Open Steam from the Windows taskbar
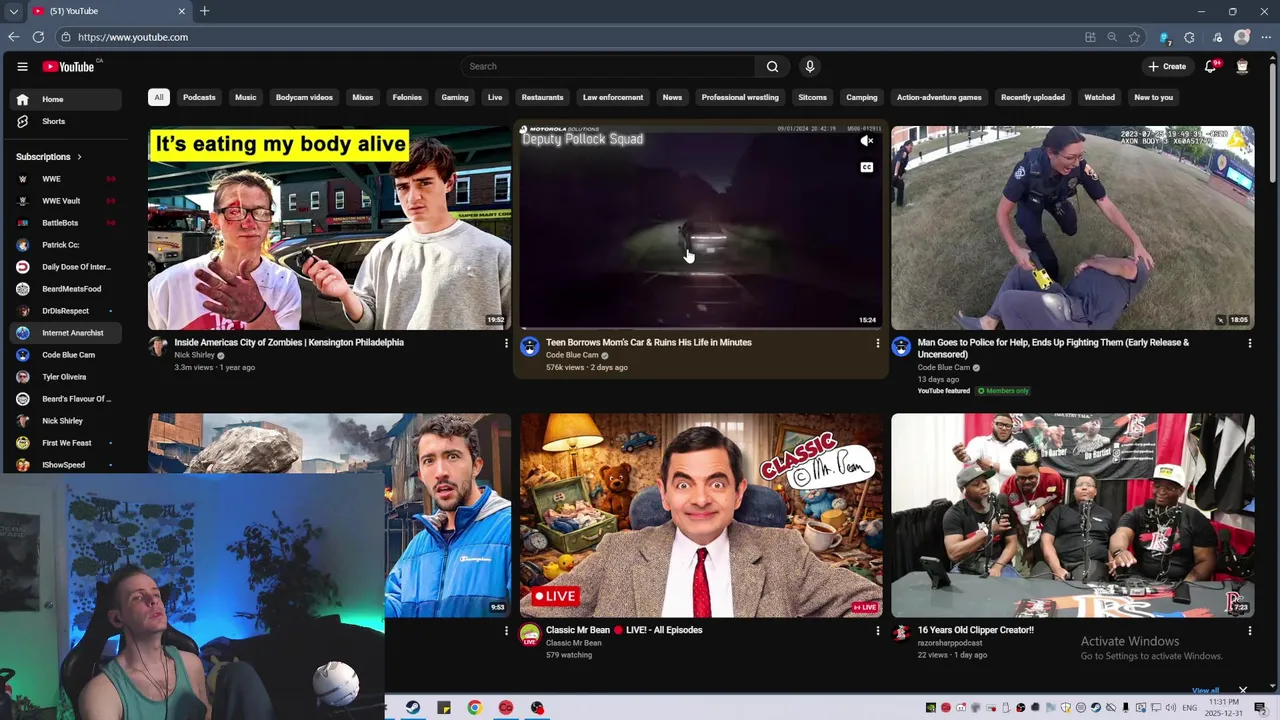 point(412,708)
